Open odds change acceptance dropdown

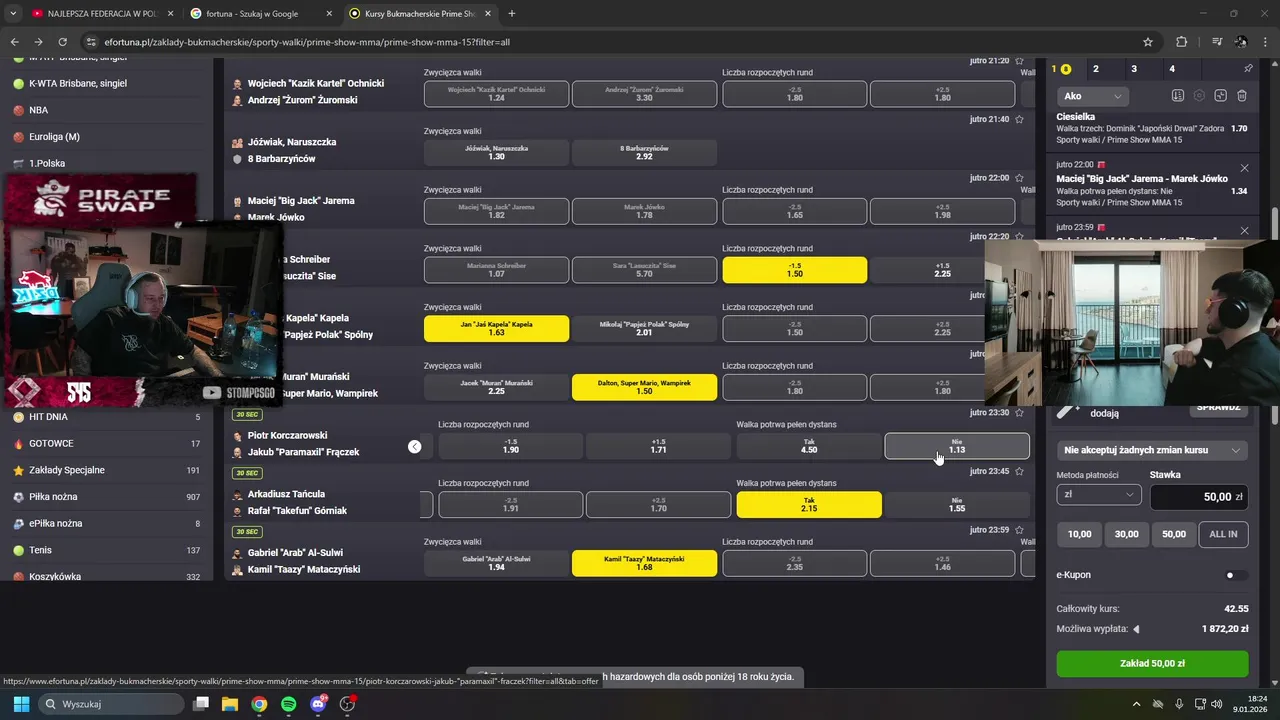click(x=1152, y=450)
